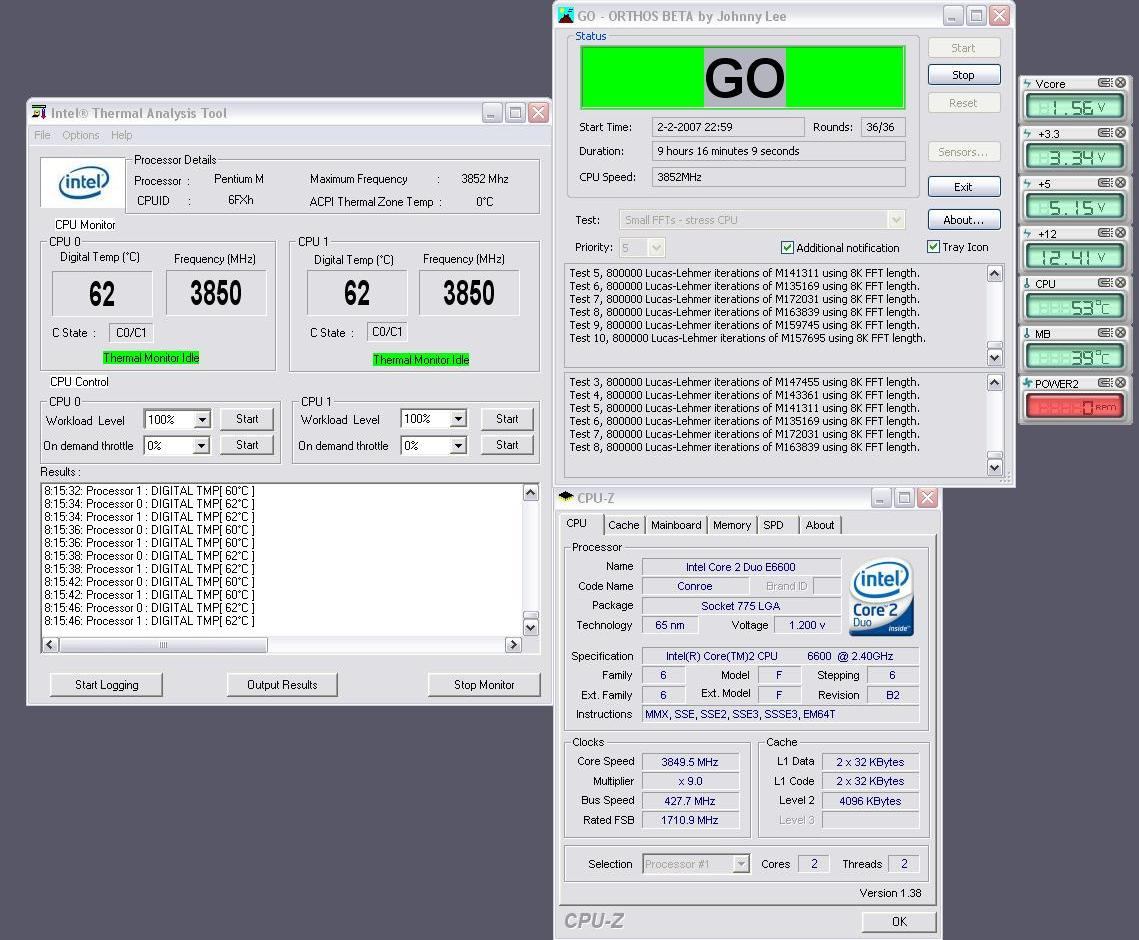Click the +3.3 lightning bolt icon

(1027, 134)
